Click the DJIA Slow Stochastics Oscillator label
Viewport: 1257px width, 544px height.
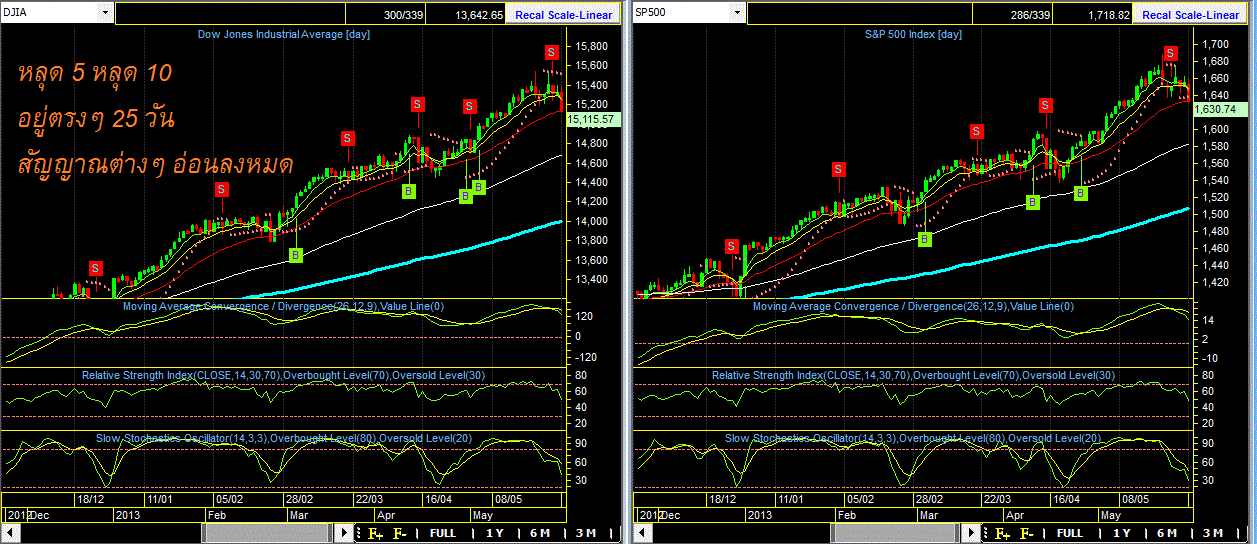click(x=283, y=438)
